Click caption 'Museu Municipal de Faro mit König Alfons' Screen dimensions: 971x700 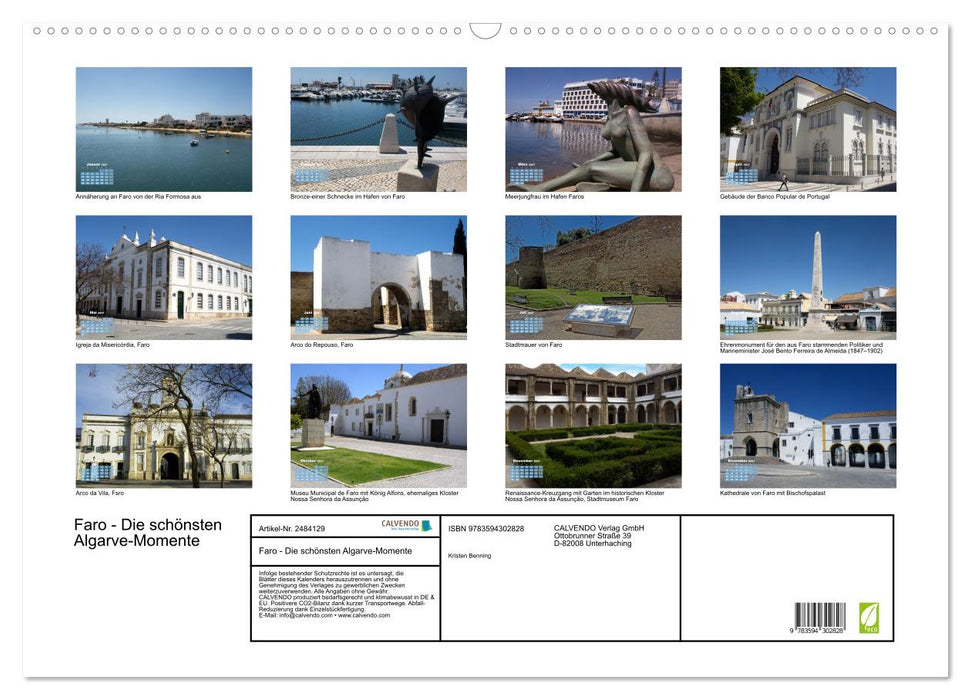pos(375,496)
